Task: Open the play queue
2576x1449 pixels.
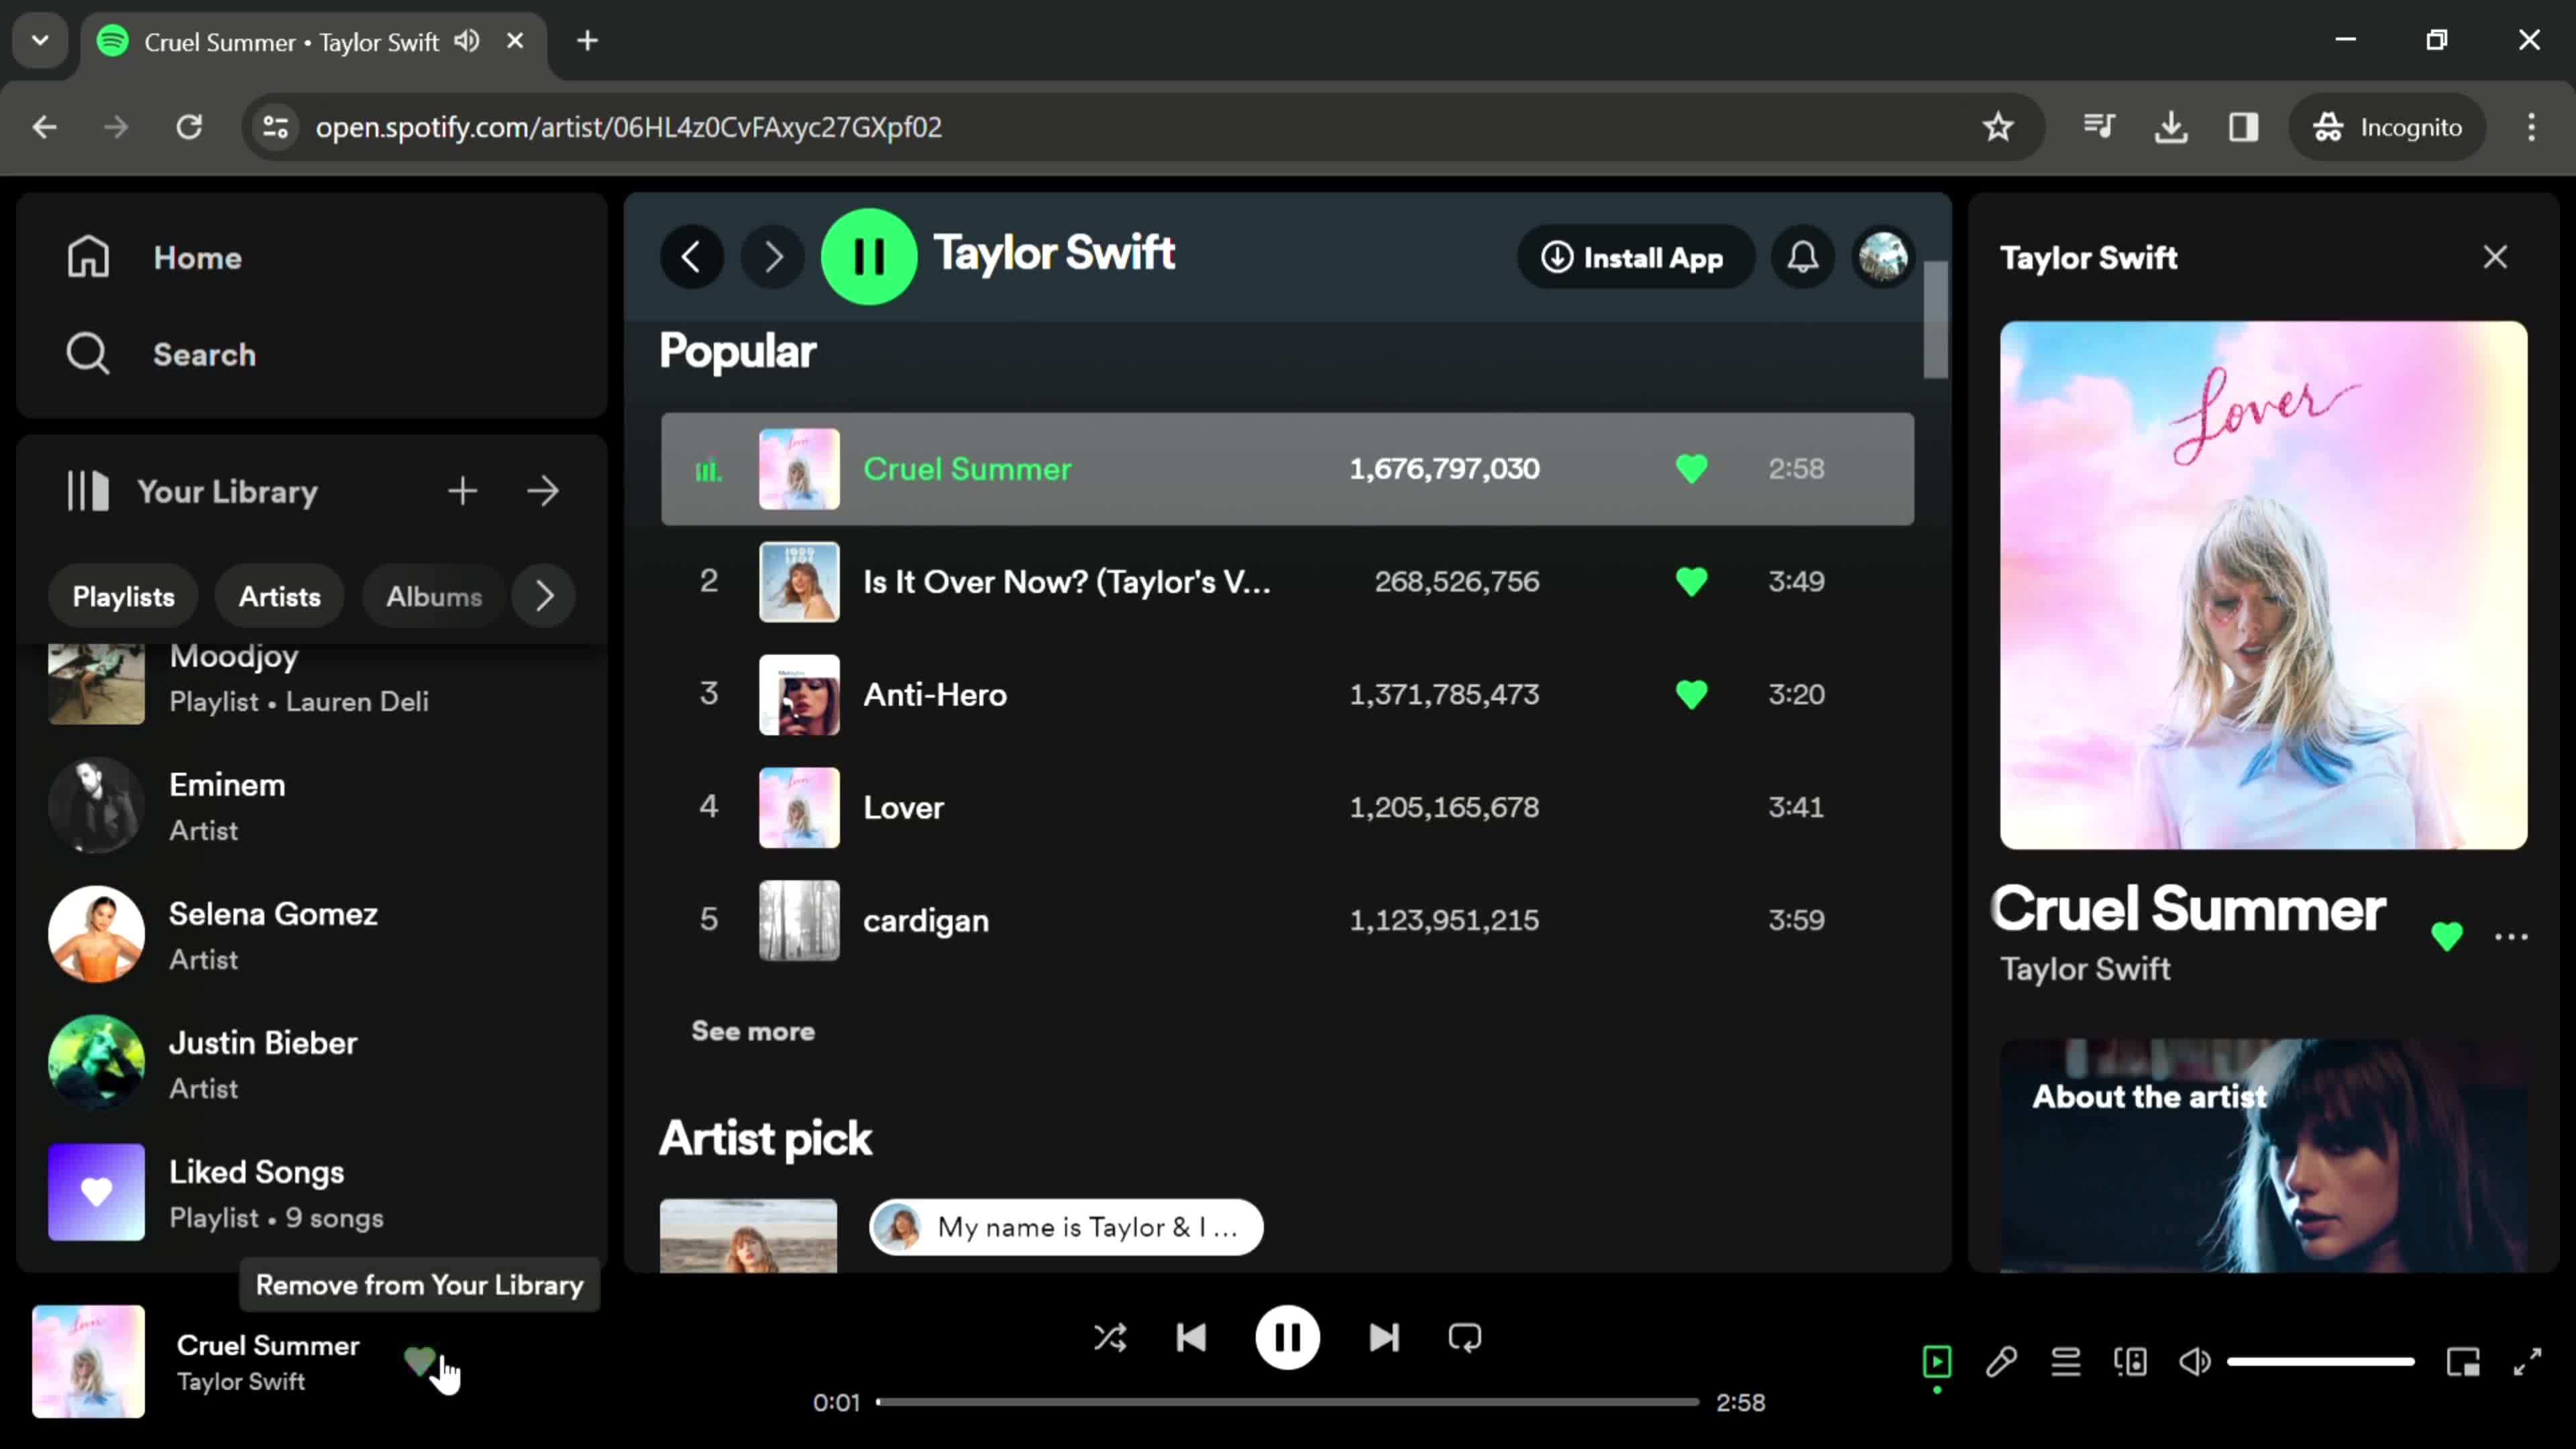Action: coord(2066,1361)
